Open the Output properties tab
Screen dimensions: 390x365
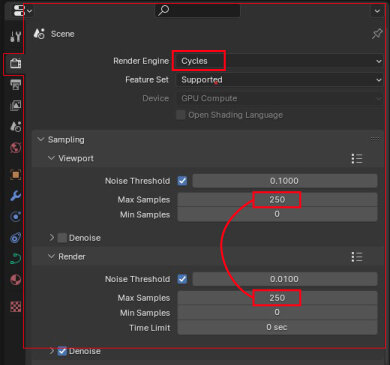click(x=15, y=85)
